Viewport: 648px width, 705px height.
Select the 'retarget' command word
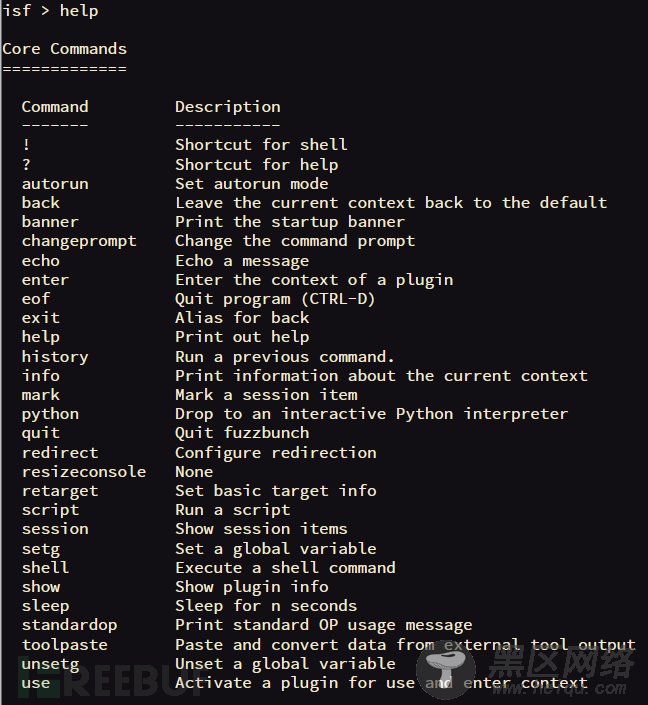[x=60, y=491]
